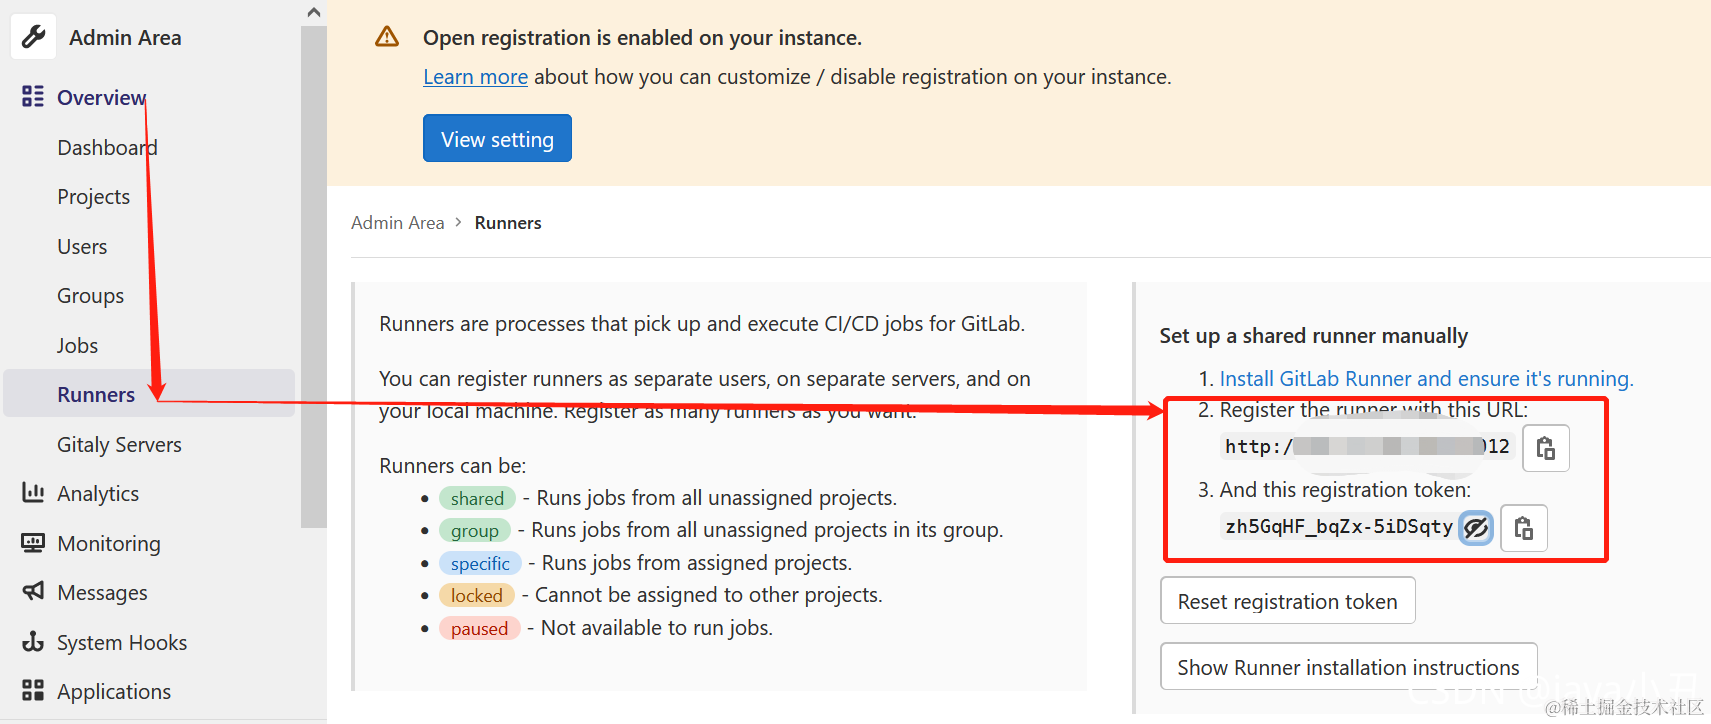Open Gitaly Servers in the sidebar
Screen dimensions: 1711x724
coord(119,444)
